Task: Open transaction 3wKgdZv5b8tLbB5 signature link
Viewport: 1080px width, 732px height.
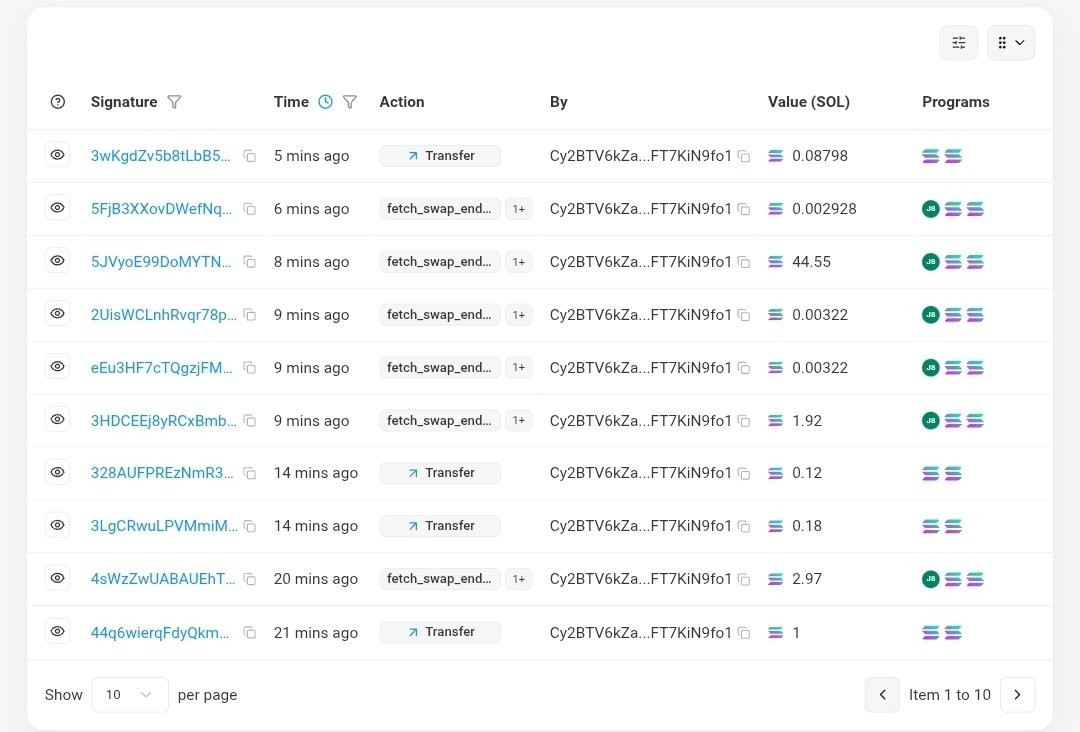Action: 160,156
